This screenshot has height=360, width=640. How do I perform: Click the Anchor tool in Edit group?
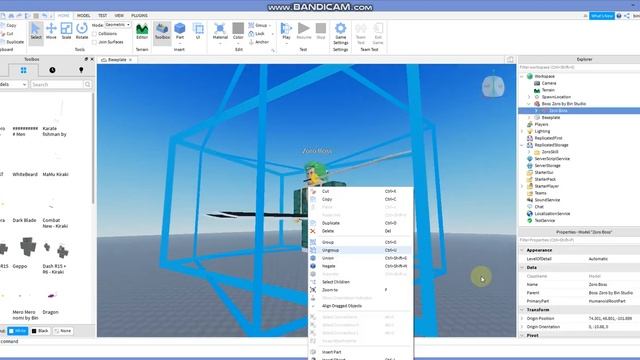tap(259, 42)
